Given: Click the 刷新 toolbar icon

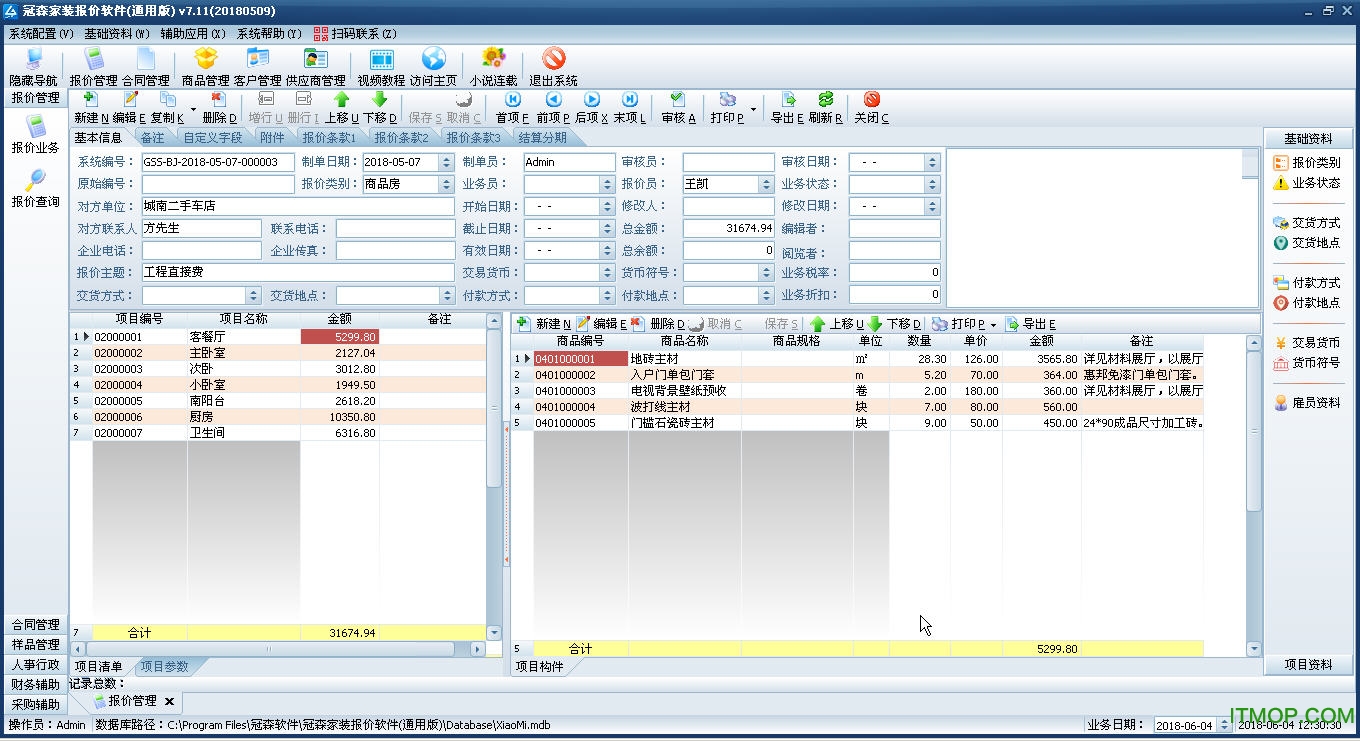Looking at the screenshot, I should pyautogui.click(x=825, y=107).
